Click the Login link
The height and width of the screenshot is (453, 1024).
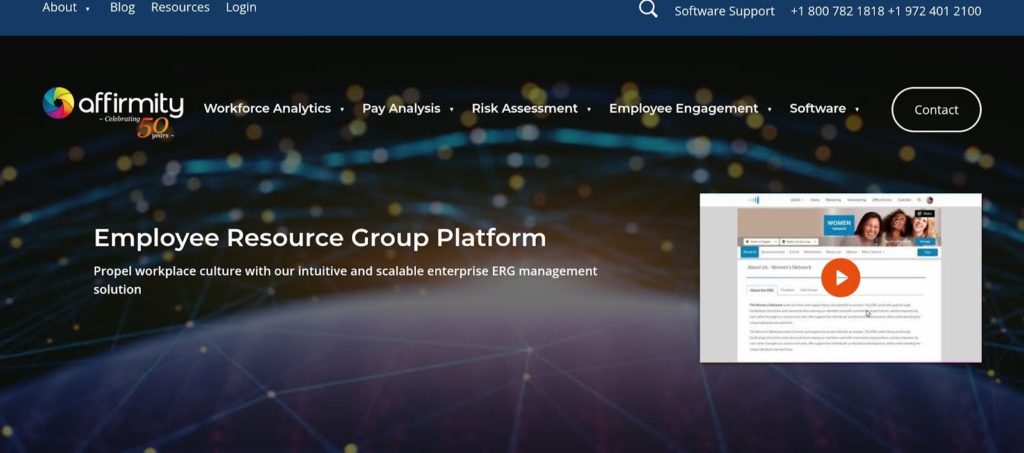[241, 8]
